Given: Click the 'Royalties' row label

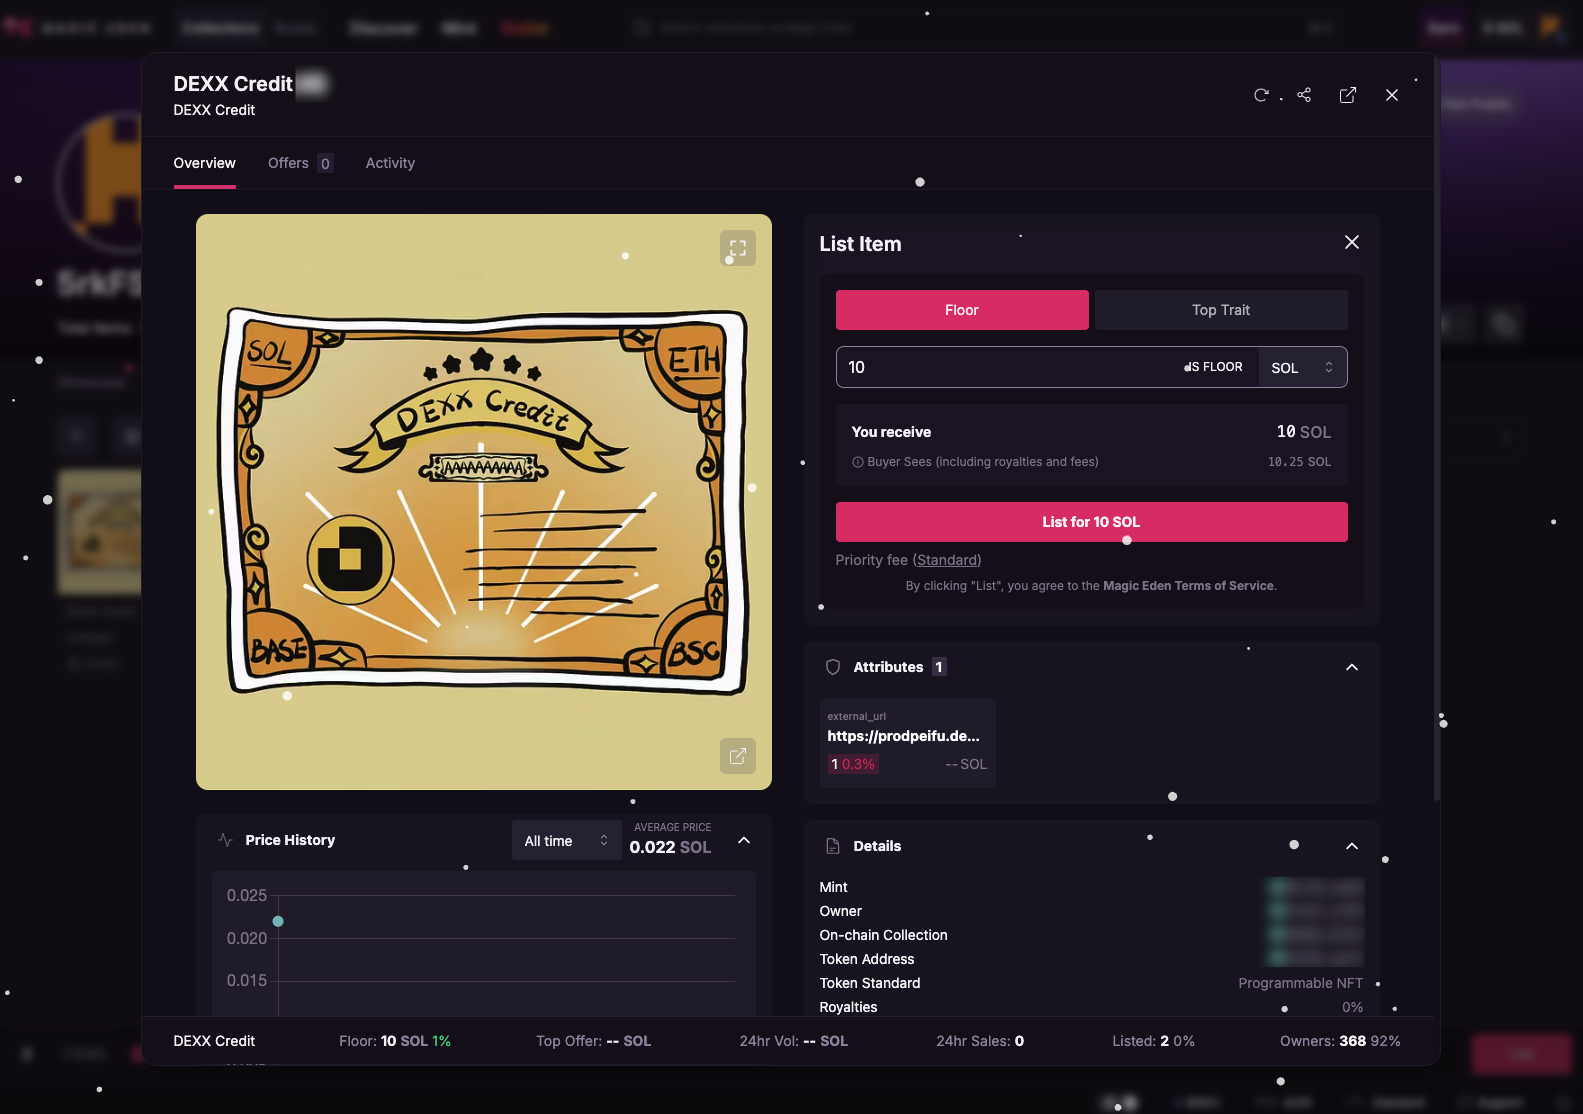Looking at the screenshot, I should (x=848, y=1007).
